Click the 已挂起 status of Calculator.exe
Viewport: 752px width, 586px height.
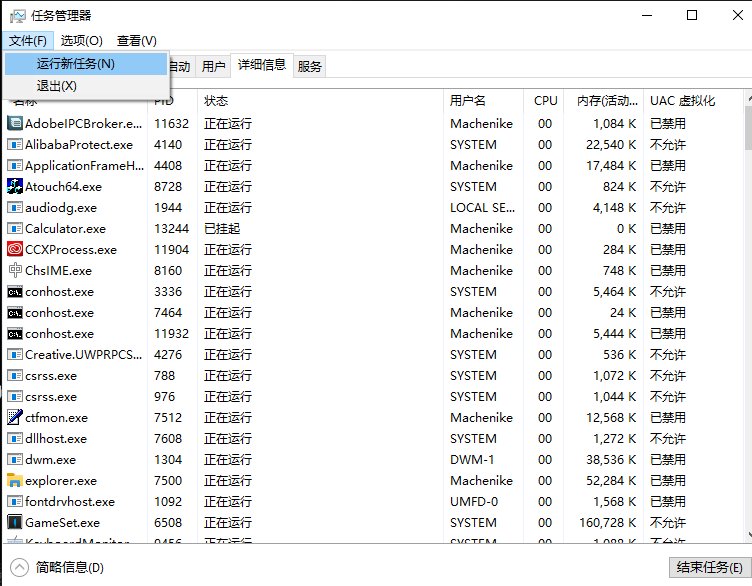(222, 229)
